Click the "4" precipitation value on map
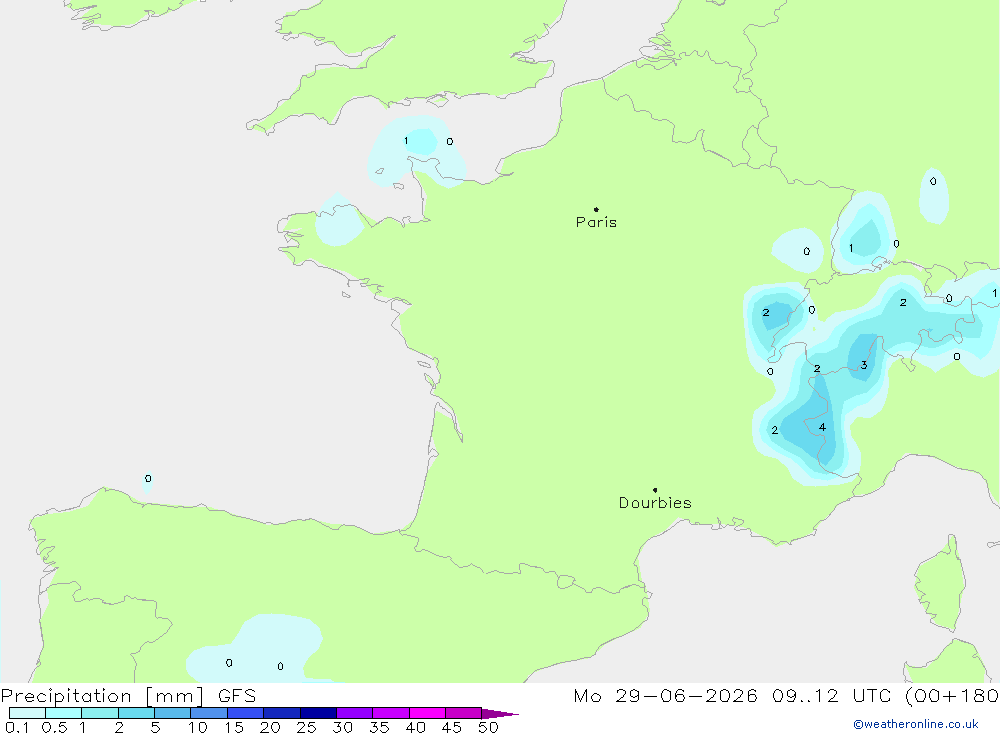The image size is (1000, 733). [x=822, y=427]
